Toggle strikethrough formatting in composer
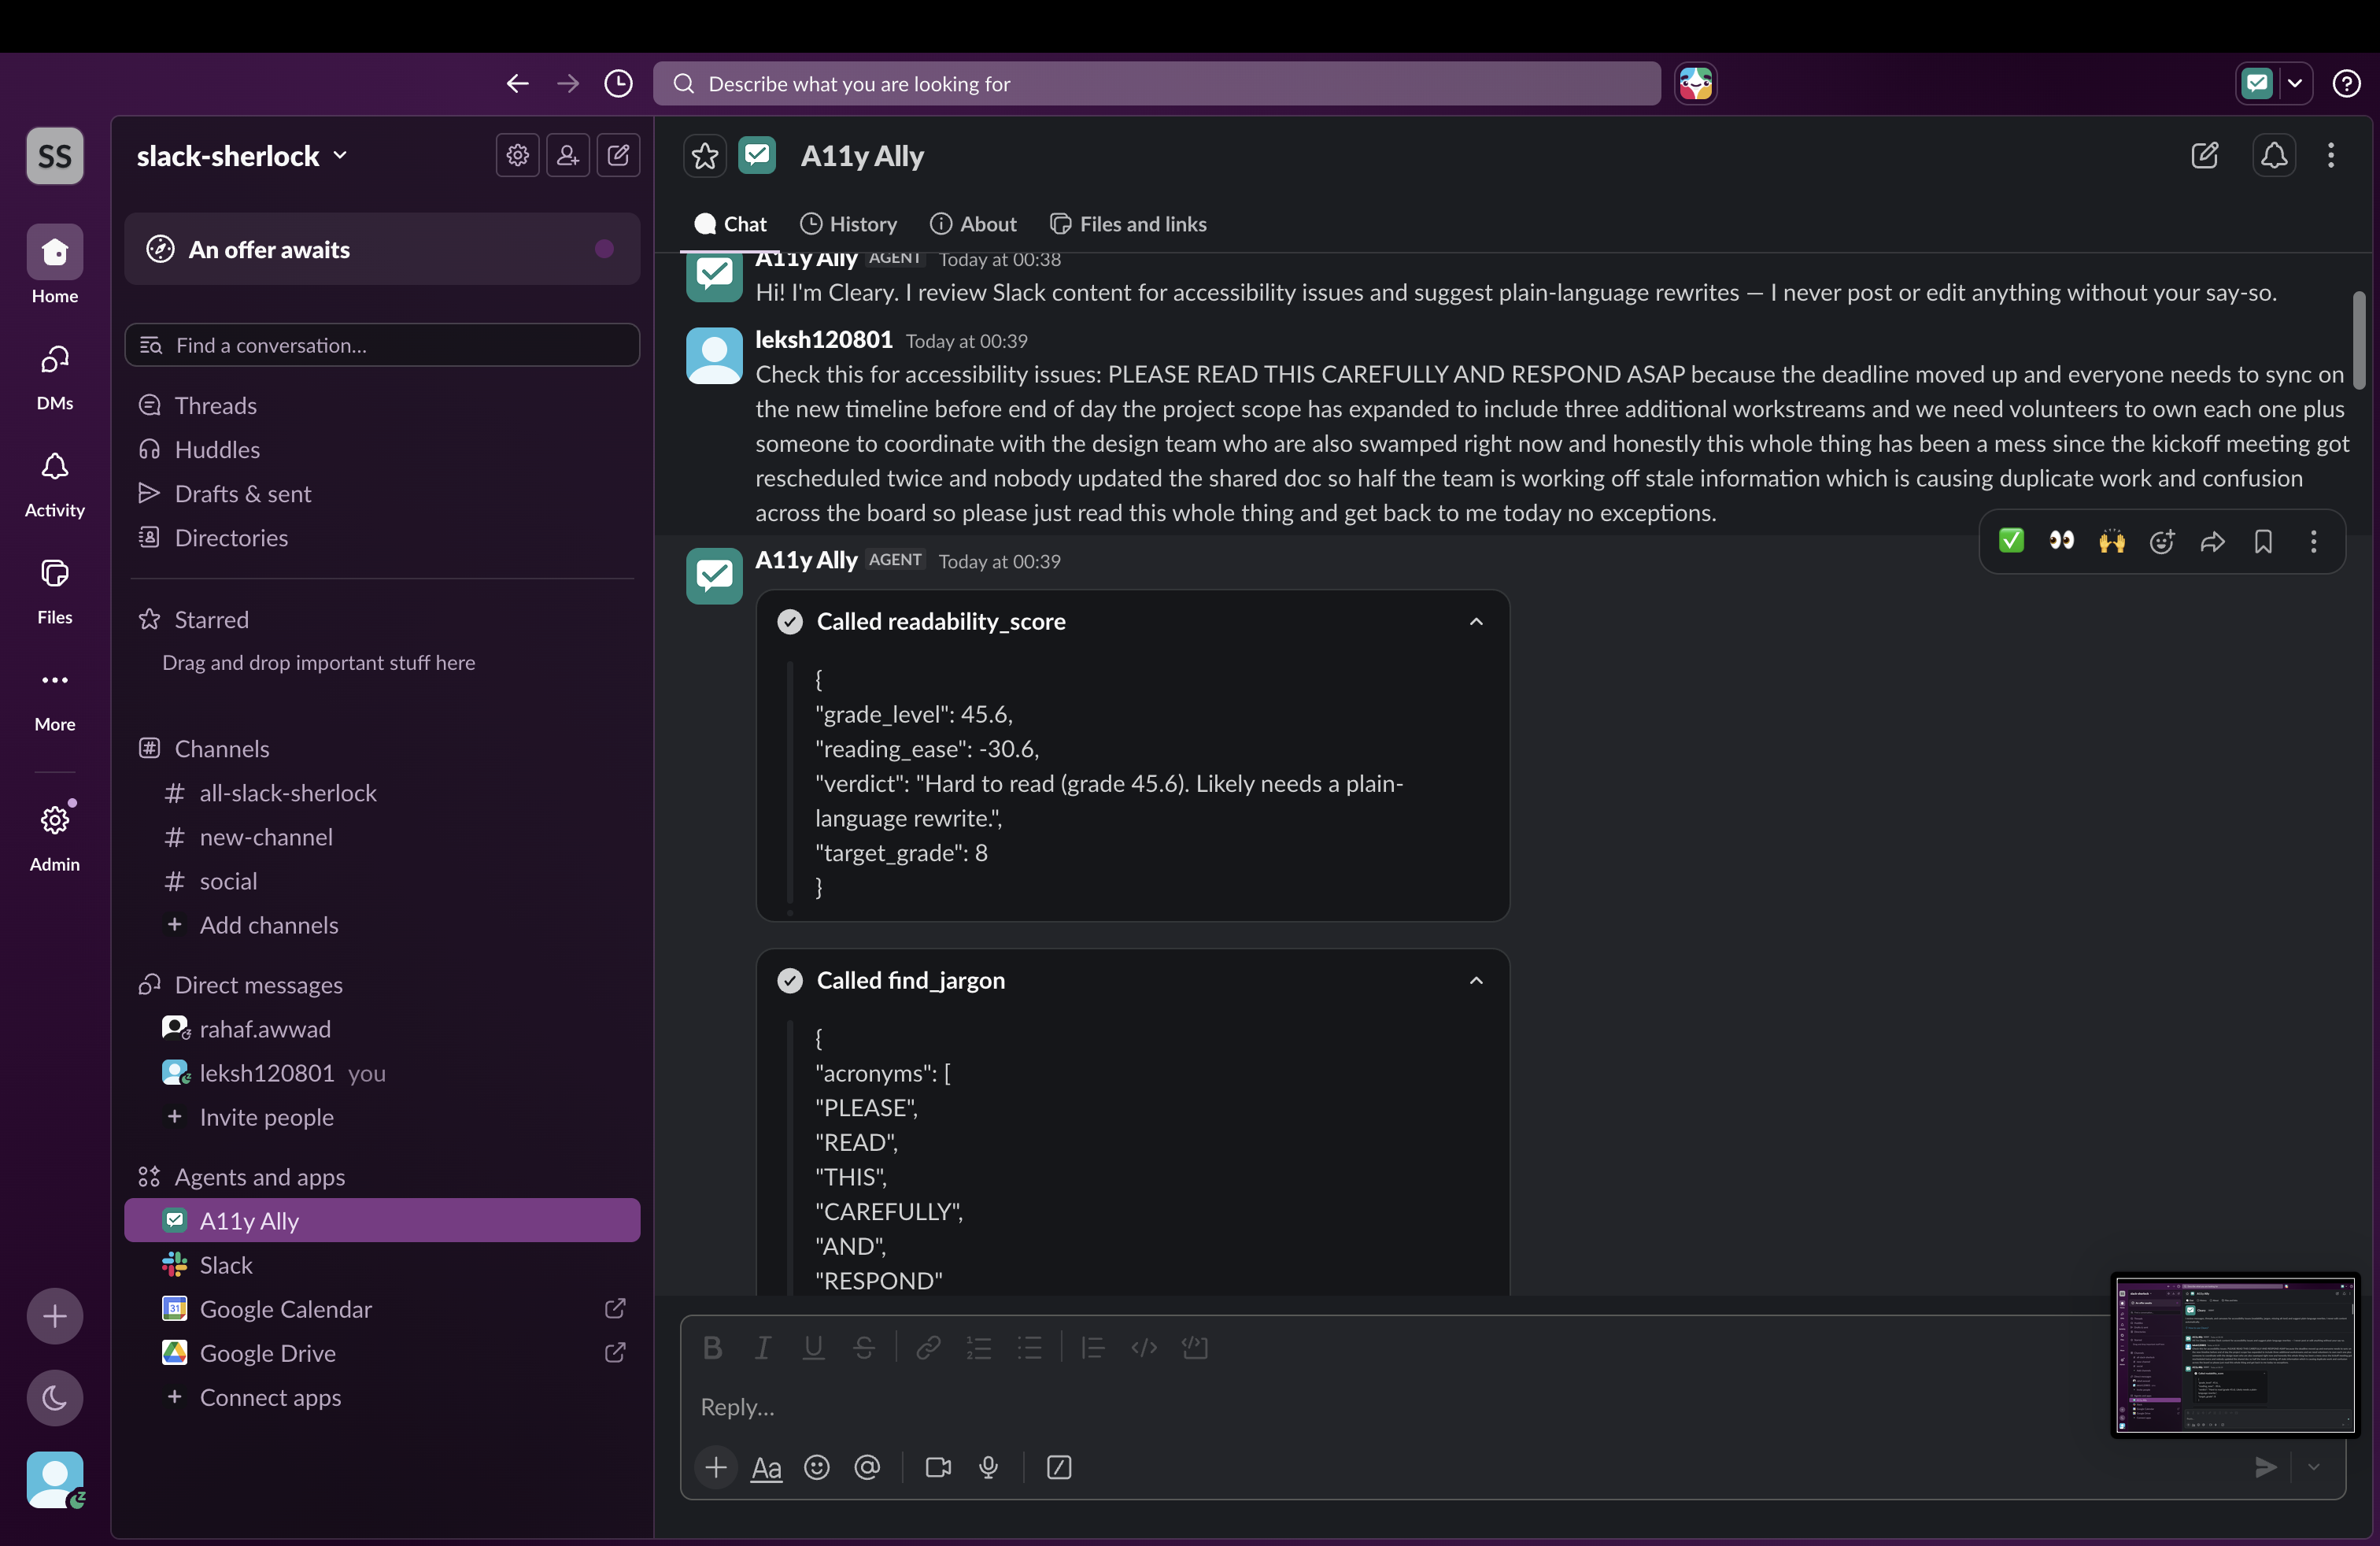This screenshot has width=2380, height=1546. (x=864, y=1348)
